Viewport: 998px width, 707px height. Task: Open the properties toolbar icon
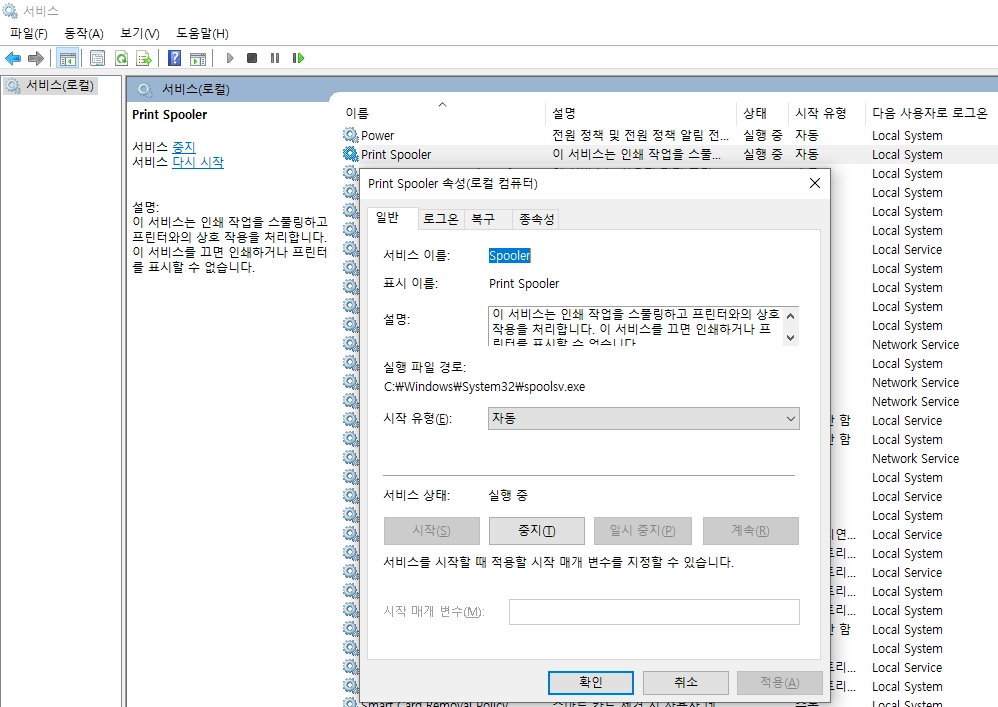pyautogui.click(x=97, y=59)
